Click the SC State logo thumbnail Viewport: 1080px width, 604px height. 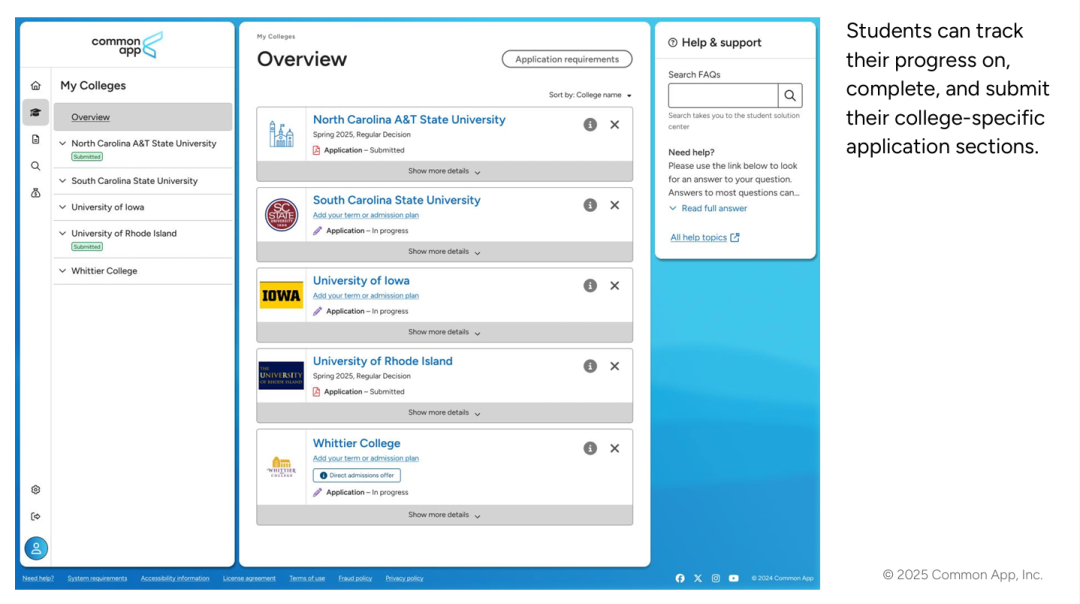click(281, 215)
